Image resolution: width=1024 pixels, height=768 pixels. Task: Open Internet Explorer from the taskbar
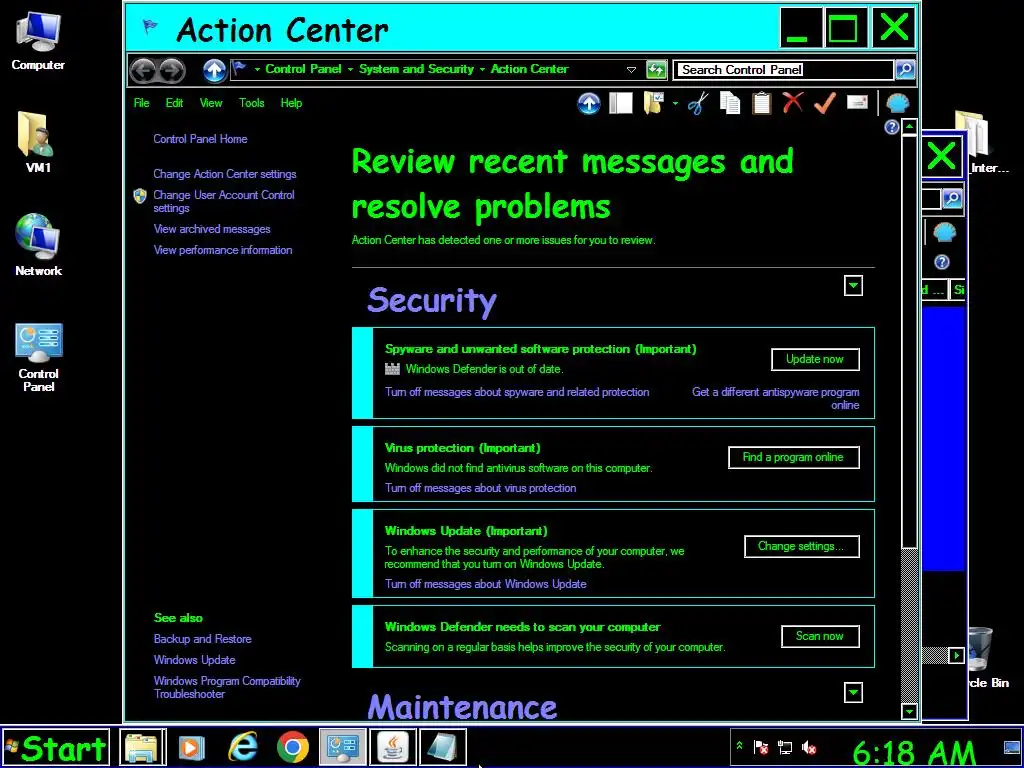tap(243, 748)
